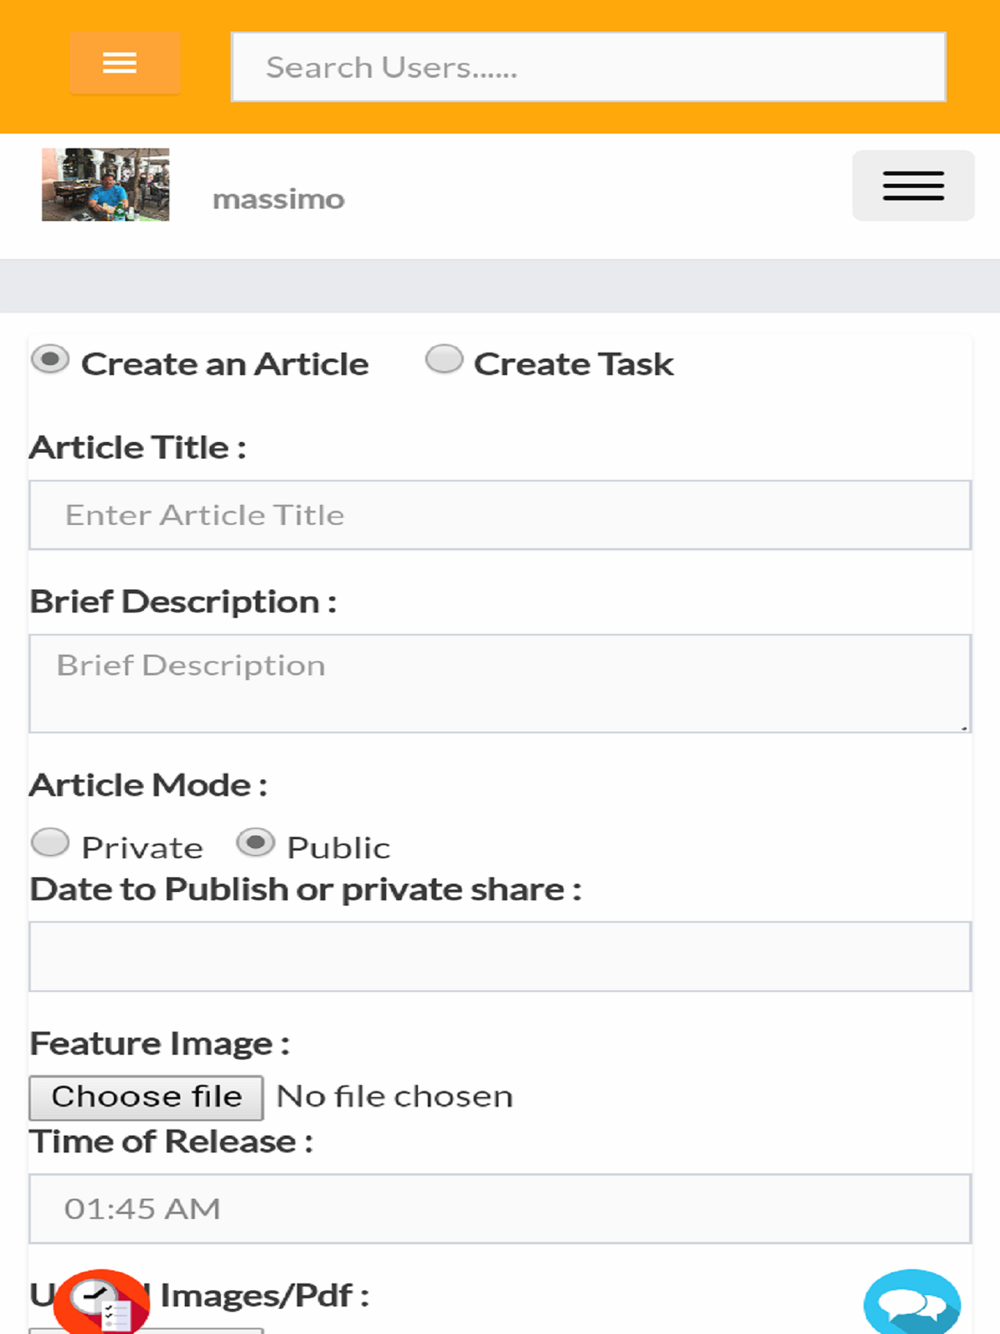Viewport: 1000px width, 1334px height.
Task: Set article mode to Public
Action: (x=255, y=843)
